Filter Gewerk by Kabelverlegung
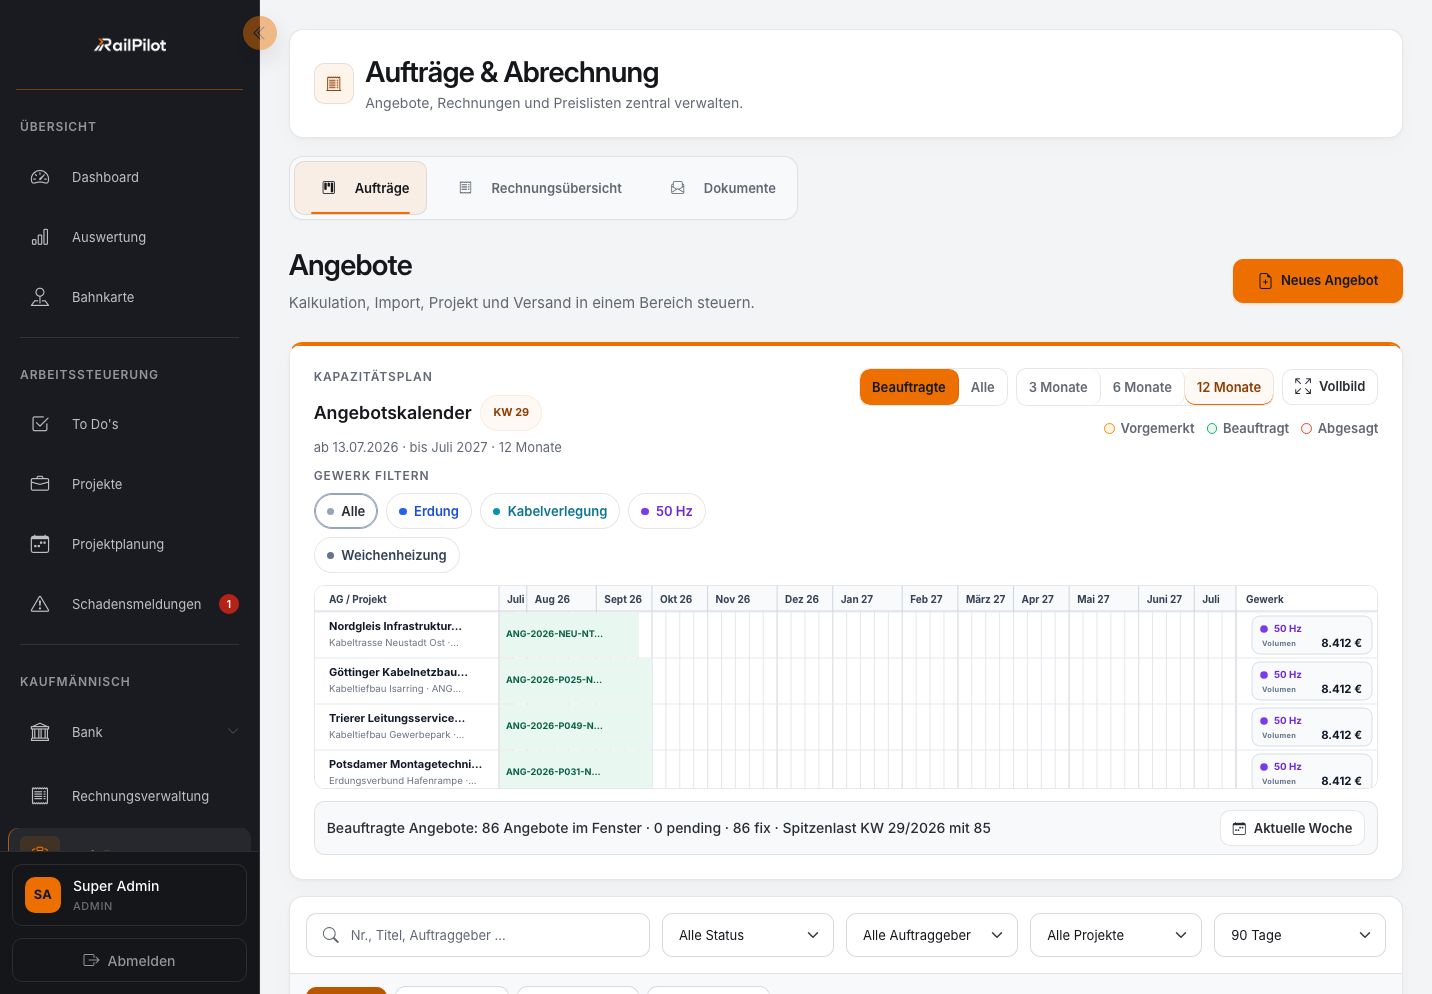This screenshot has width=1432, height=994. click(550, 511)
